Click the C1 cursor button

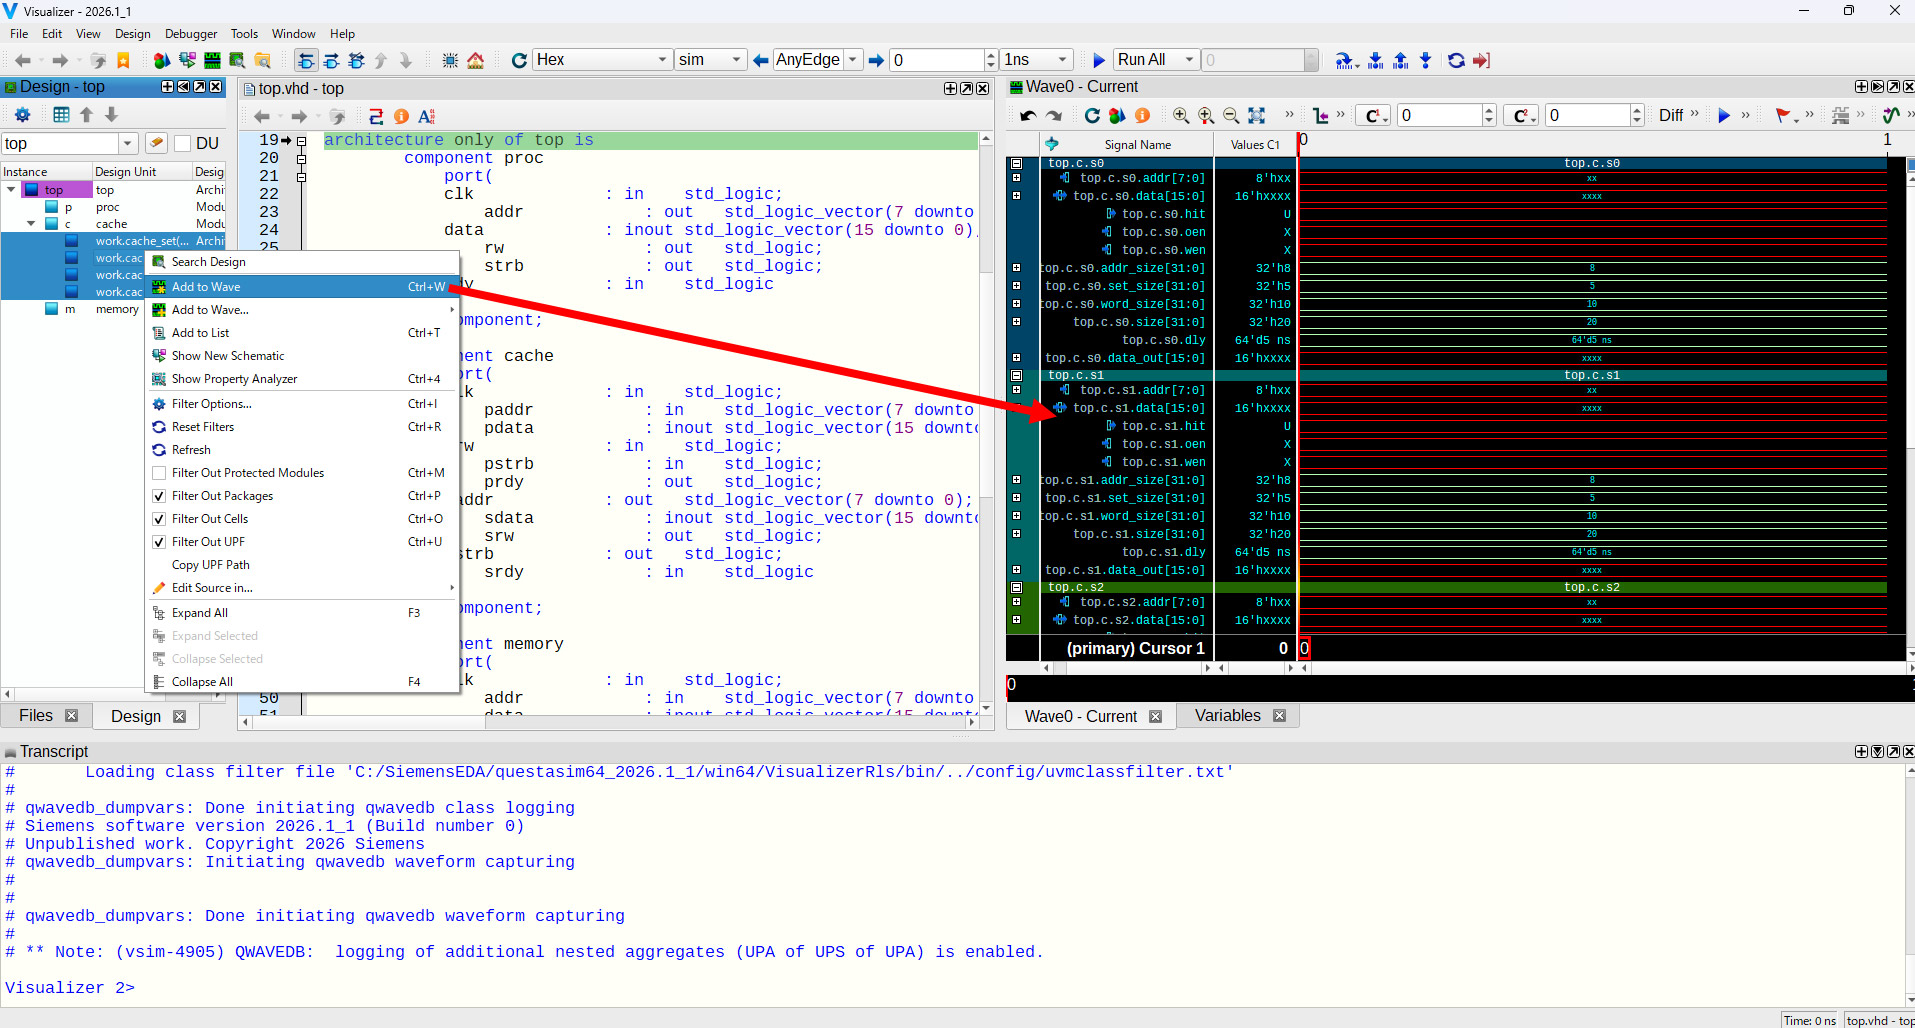pos(1375,115)
